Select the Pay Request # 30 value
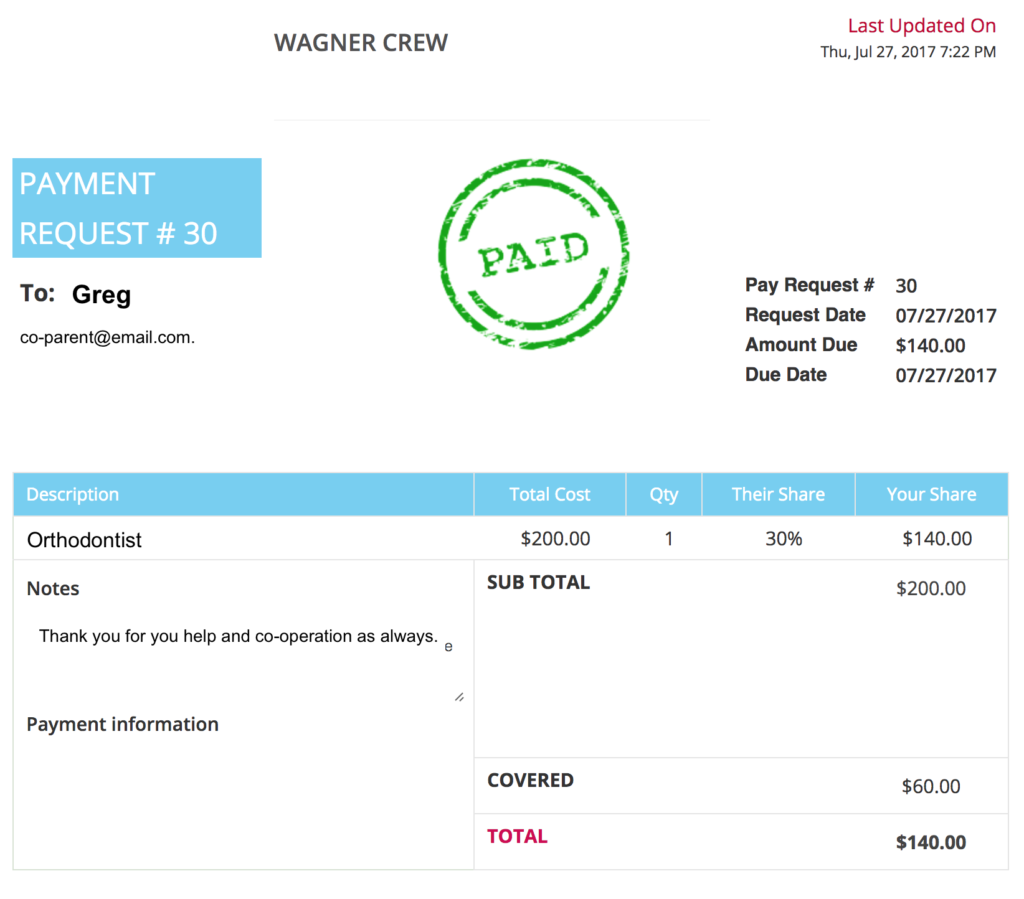The height and width of the screenshot is (899, 1024). 906,286
